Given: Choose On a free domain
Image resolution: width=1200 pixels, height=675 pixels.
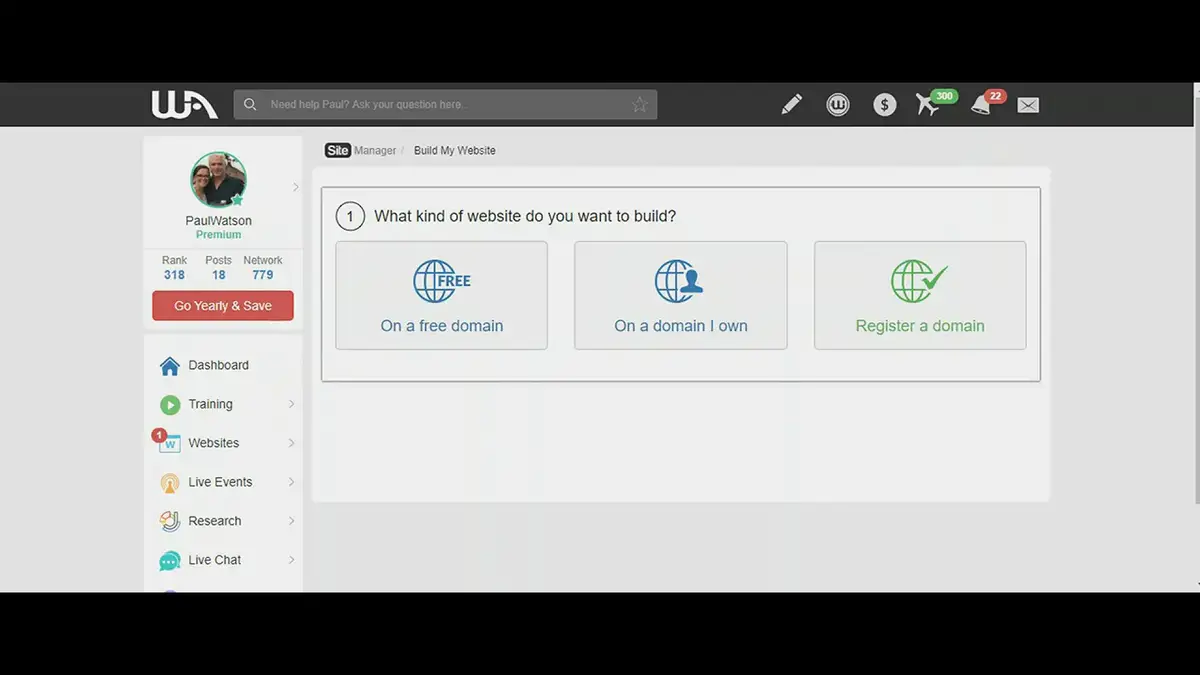Looking at the screenshot, I should tap(441, 295).
